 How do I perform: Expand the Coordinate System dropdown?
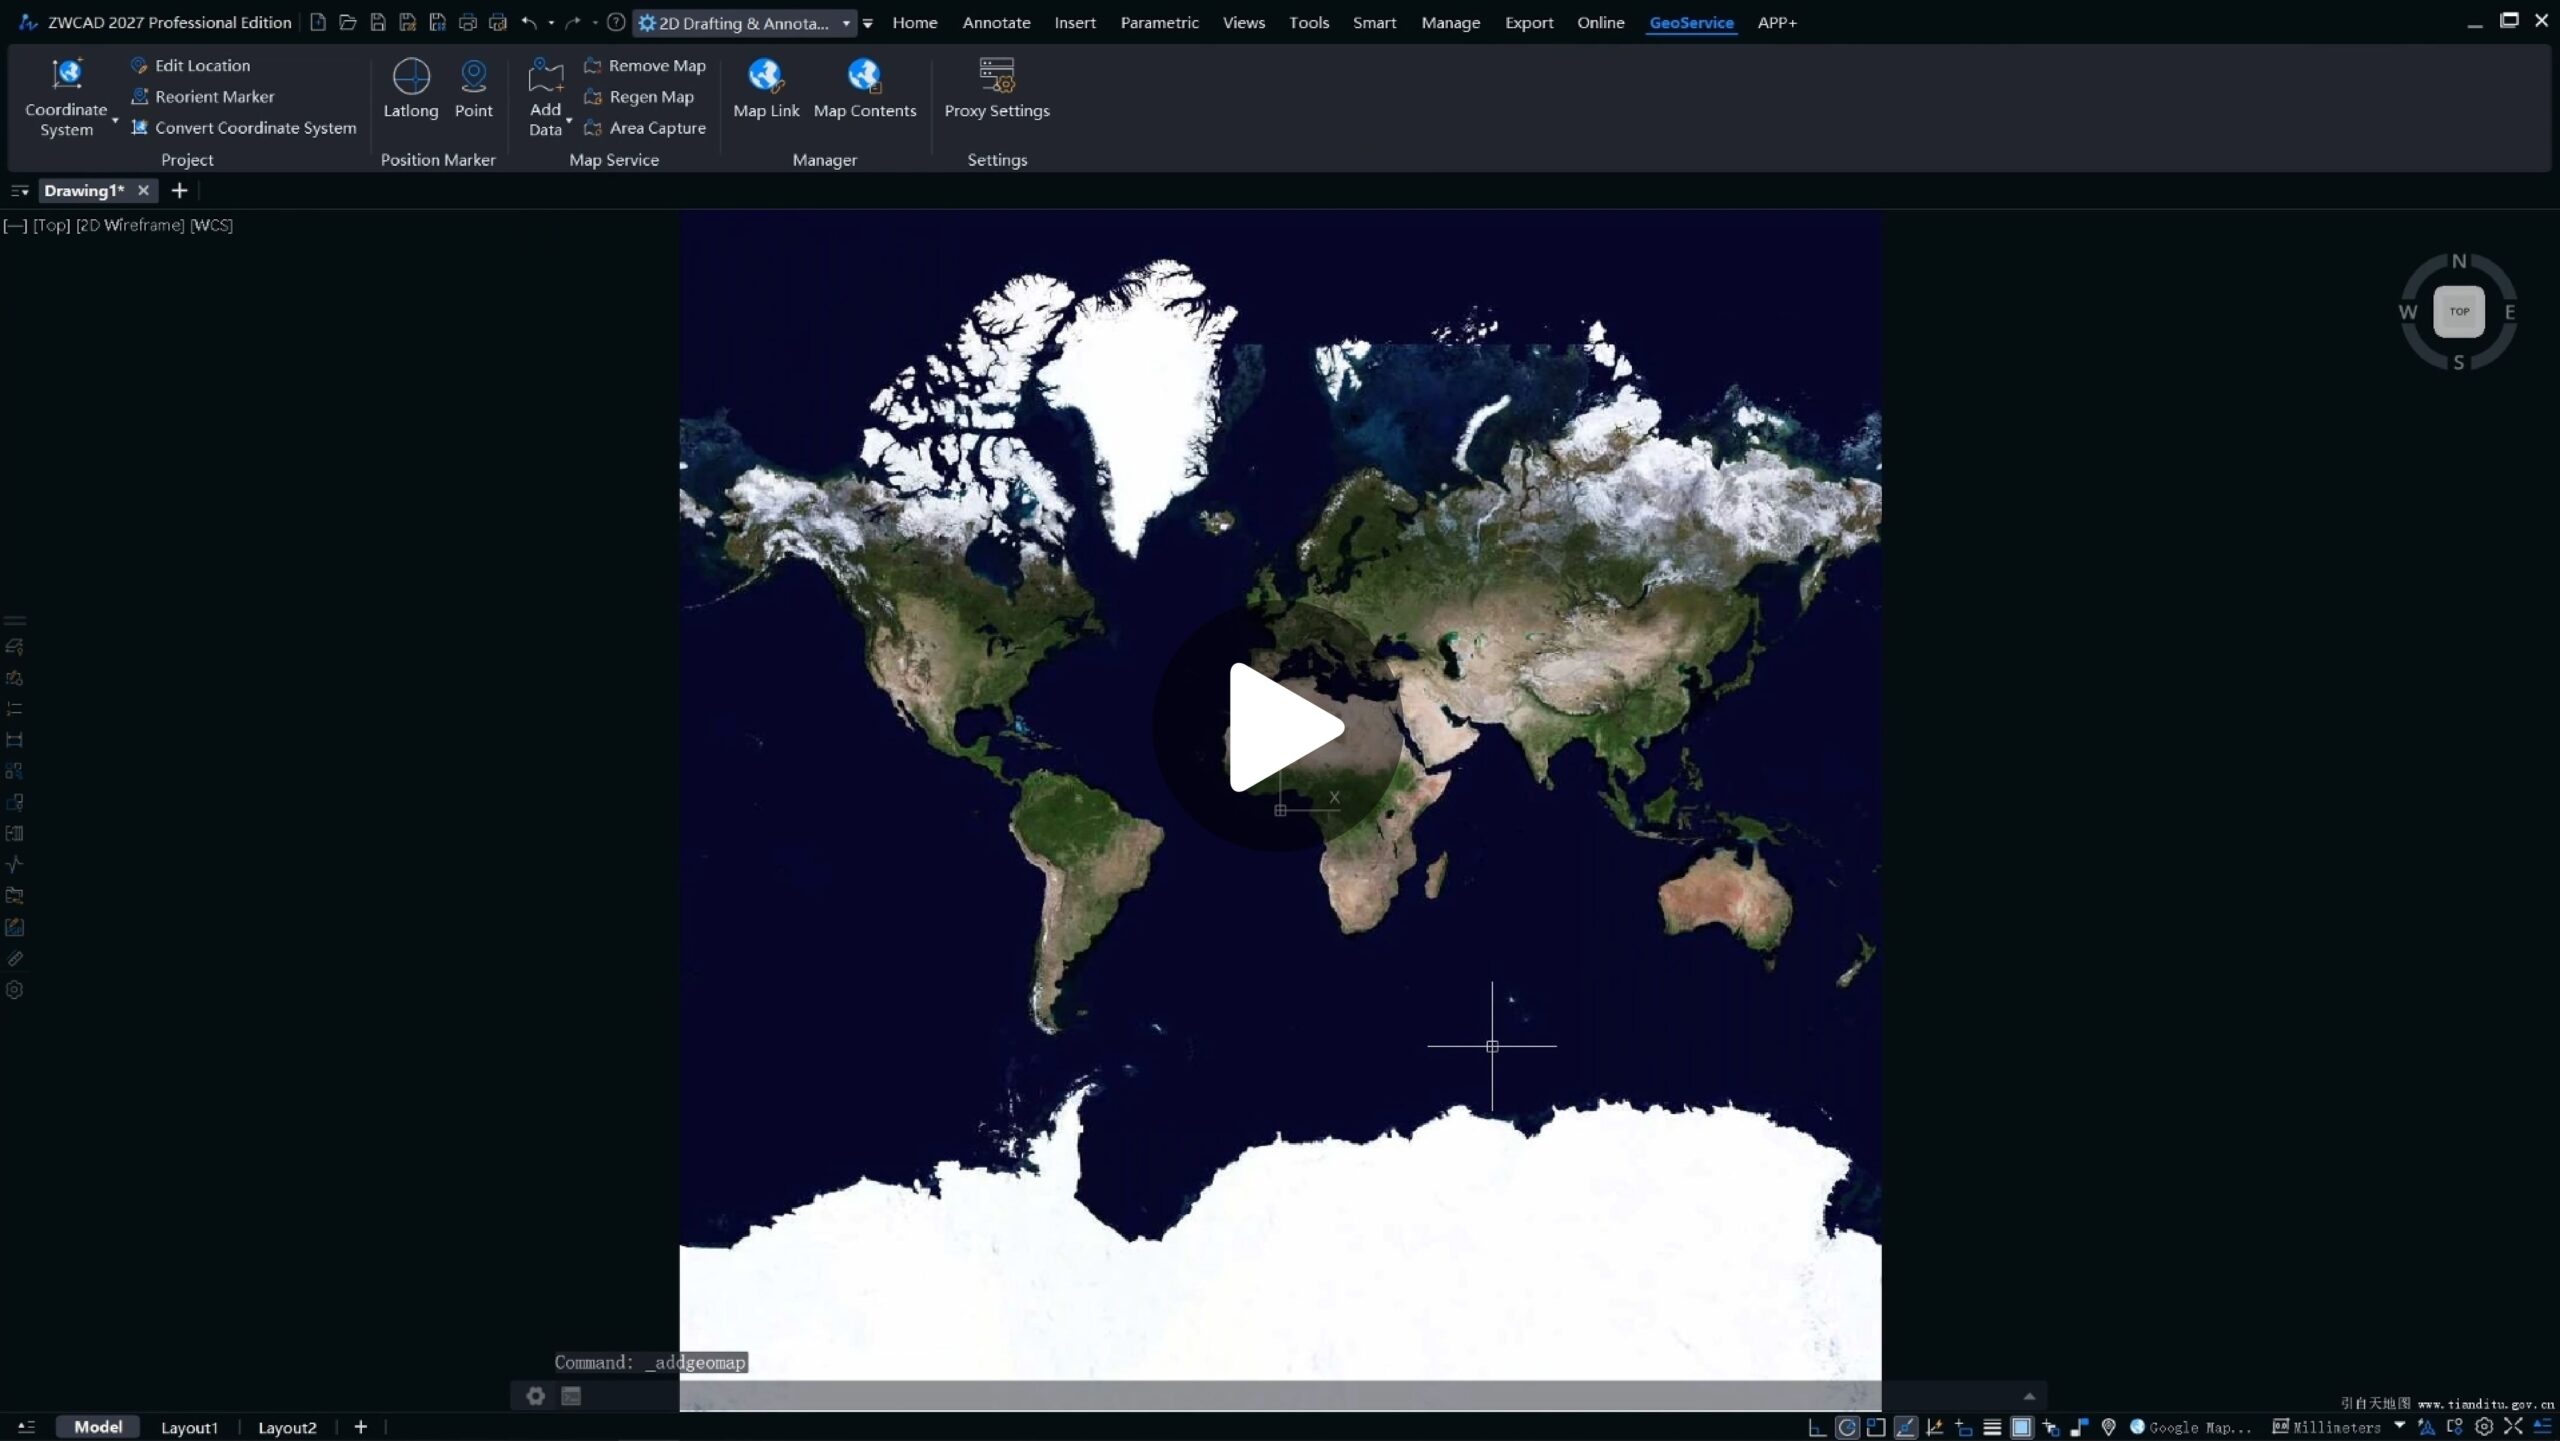(115, 121)
